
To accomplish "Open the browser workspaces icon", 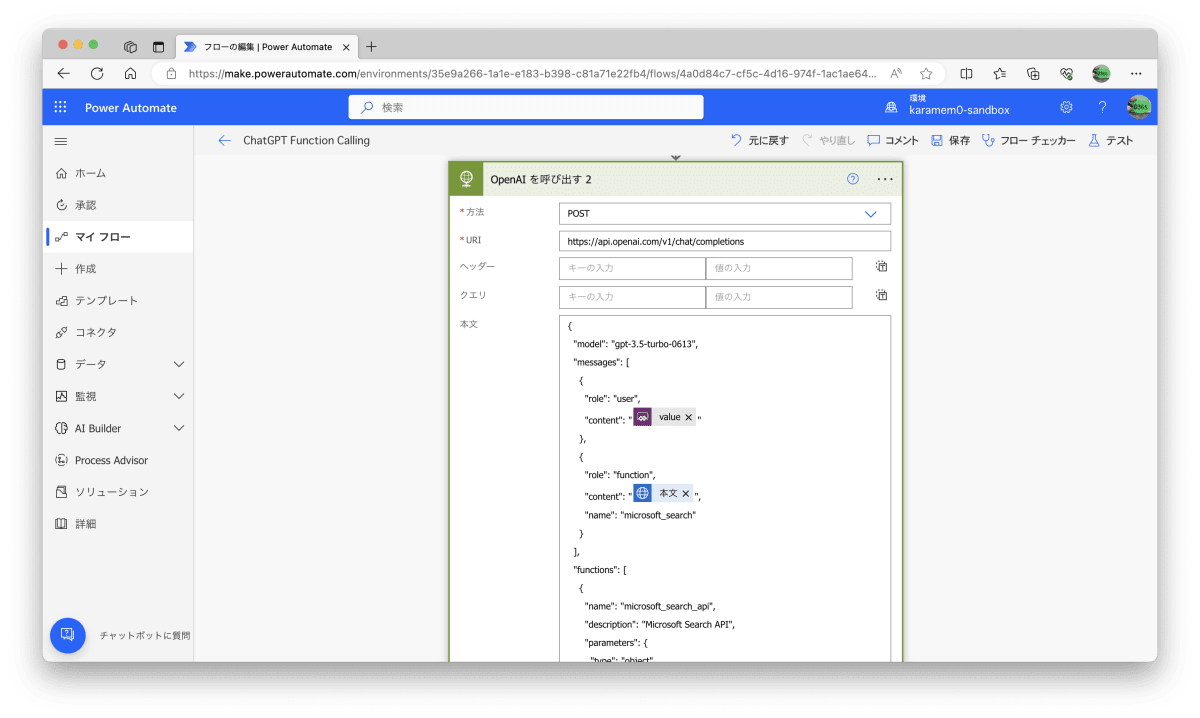I will [130, 46].
